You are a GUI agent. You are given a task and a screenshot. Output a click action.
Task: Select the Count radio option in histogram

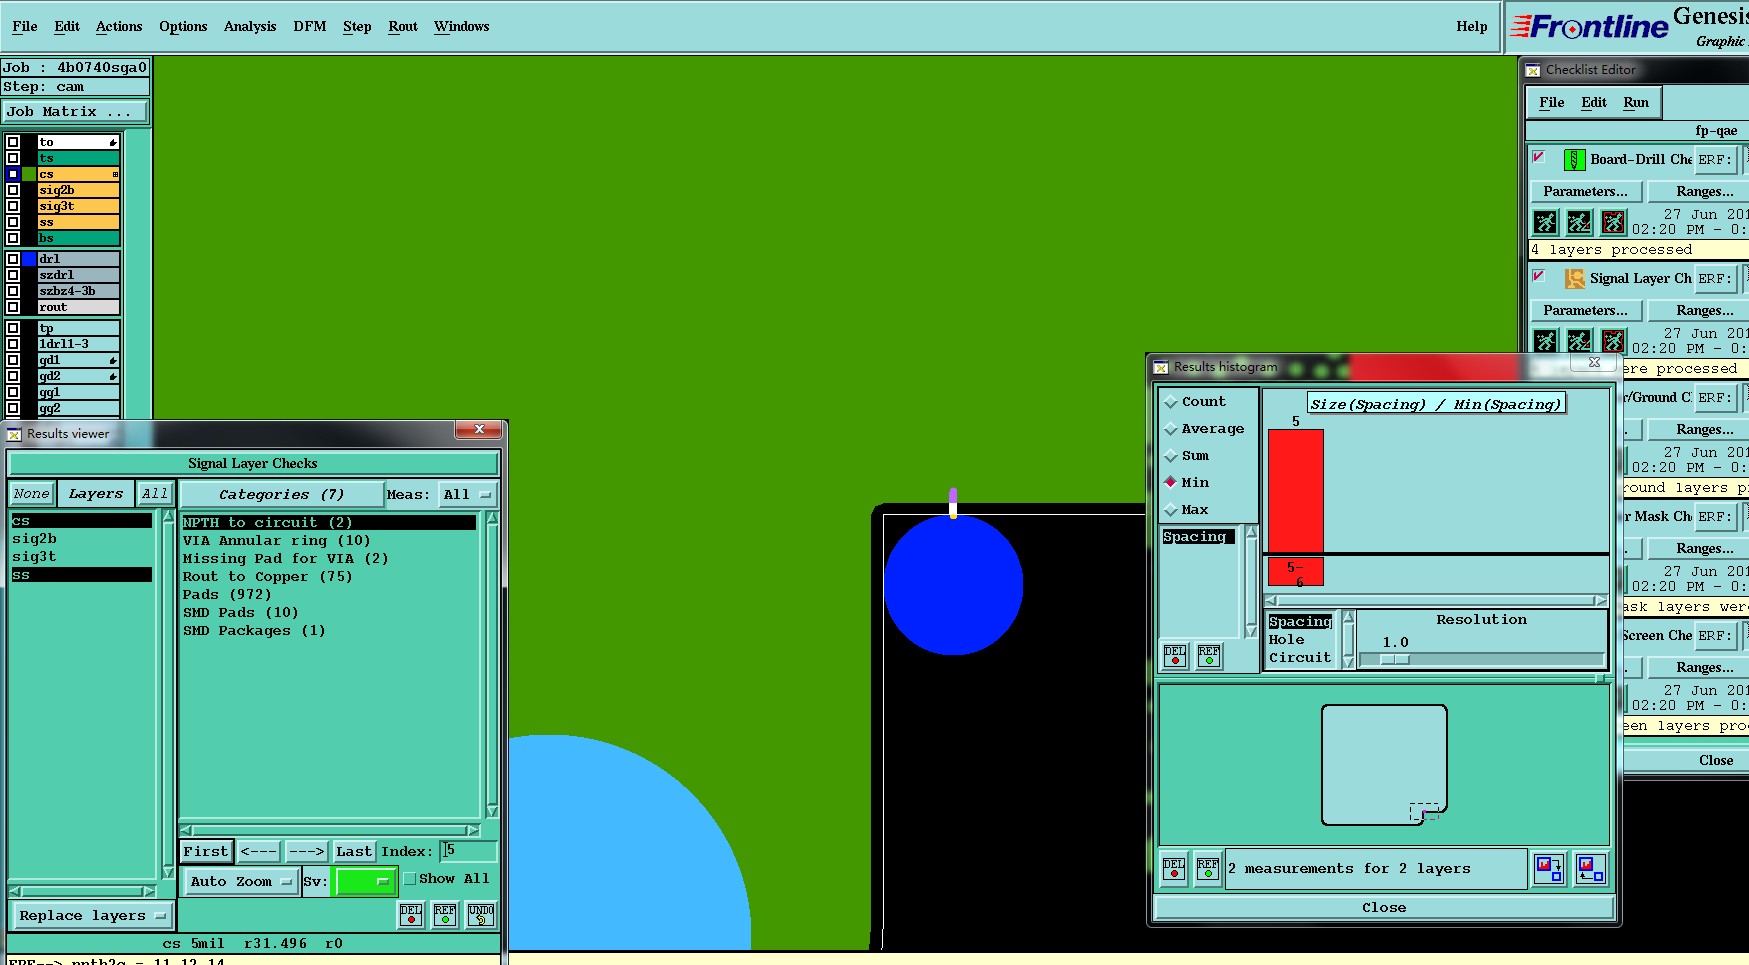click(1170, 402)
